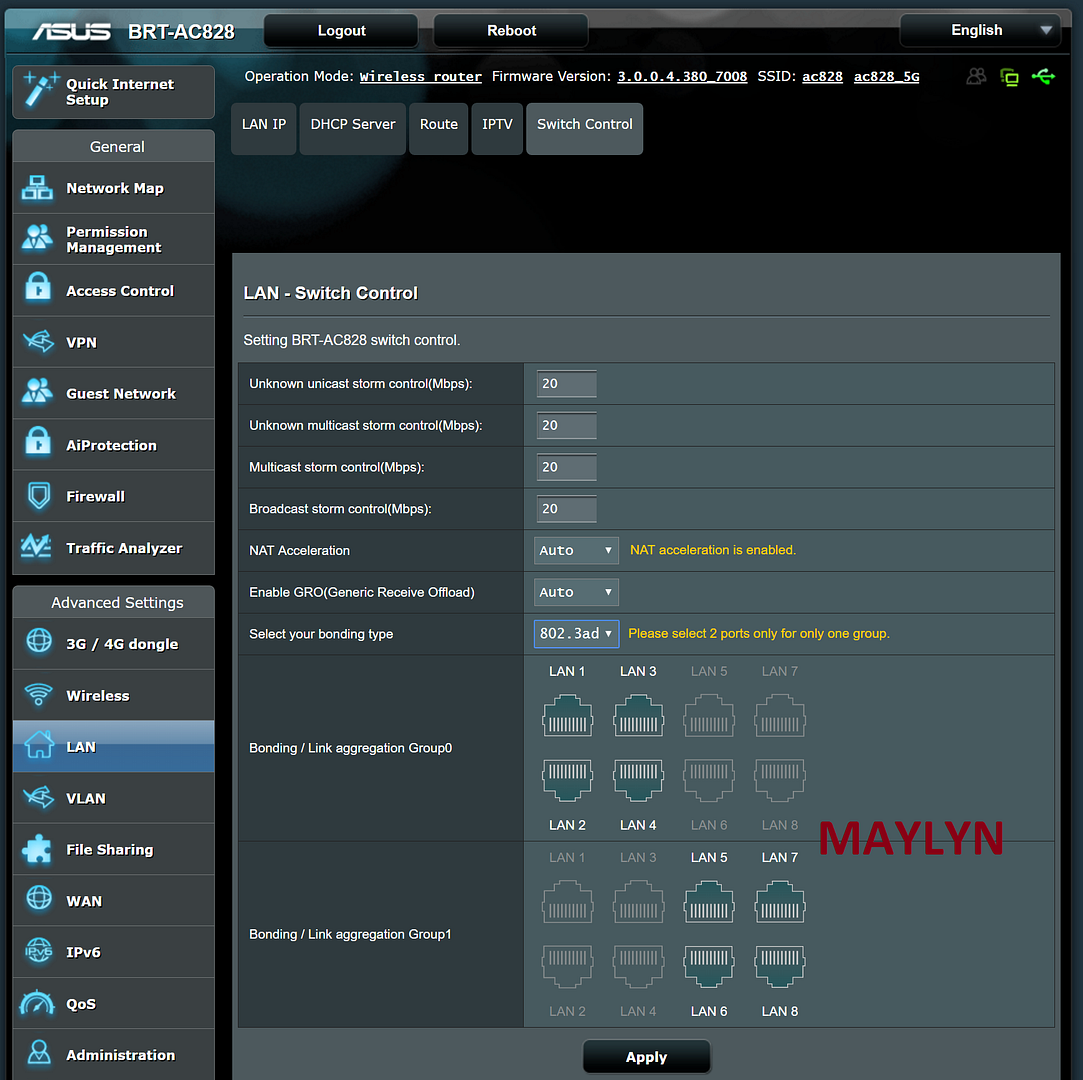This screenshot has width=1083, height=1080.
Task: Open Traffic Analyzer chart icon
Action: click(36, 546)
